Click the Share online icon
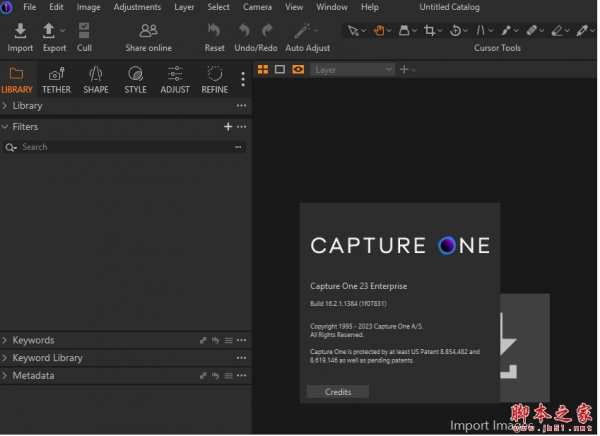The height and width of the screenshot is (436, 600). [148, 31]
